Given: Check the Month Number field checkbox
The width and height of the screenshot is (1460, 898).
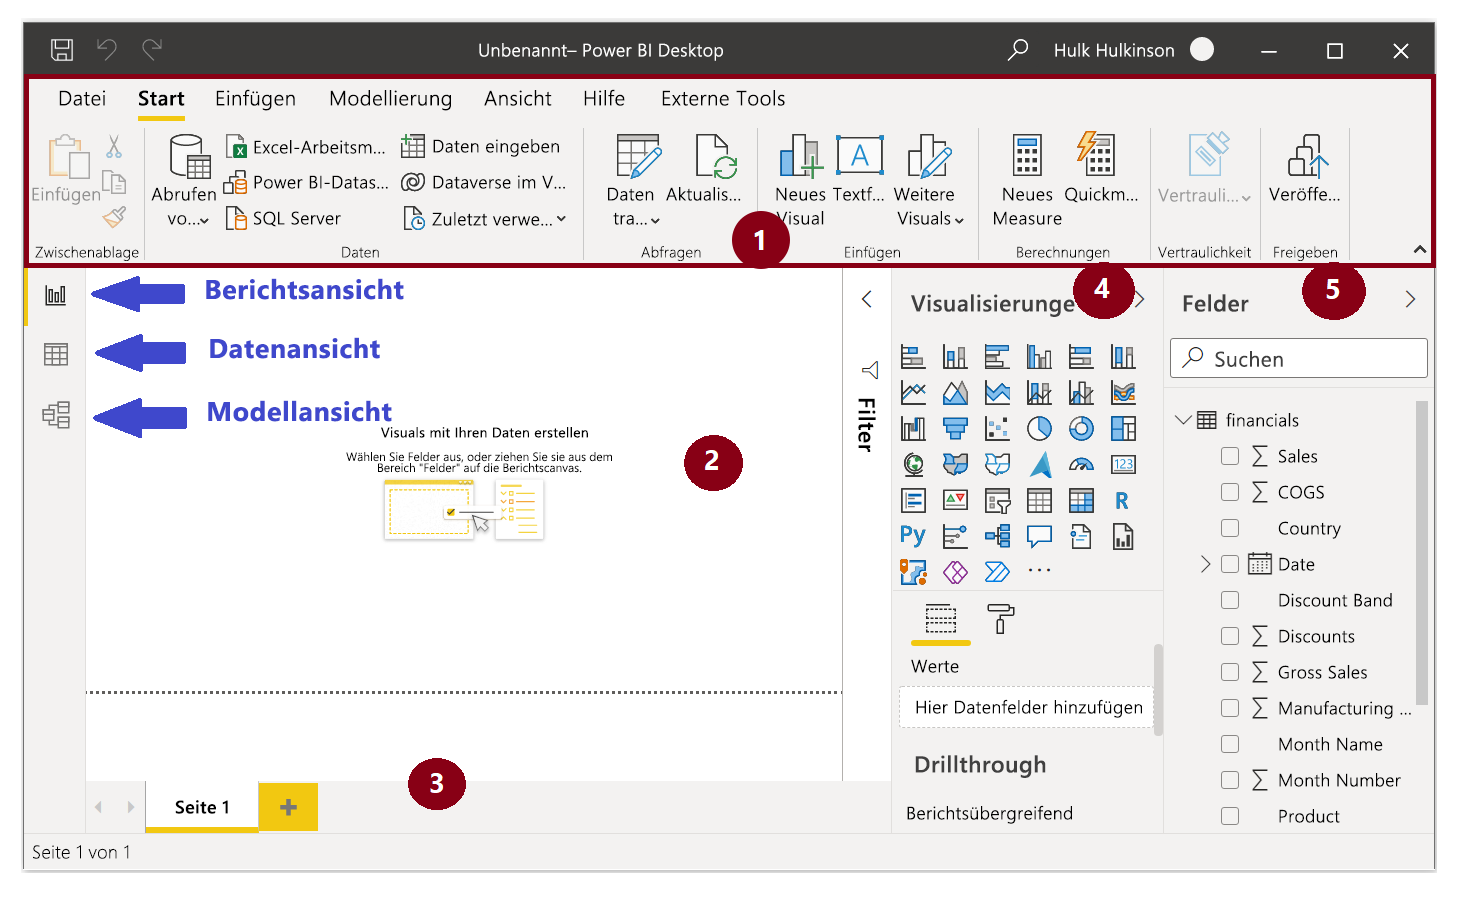Looking at the screenshot, I should [x=1230, y=780].
